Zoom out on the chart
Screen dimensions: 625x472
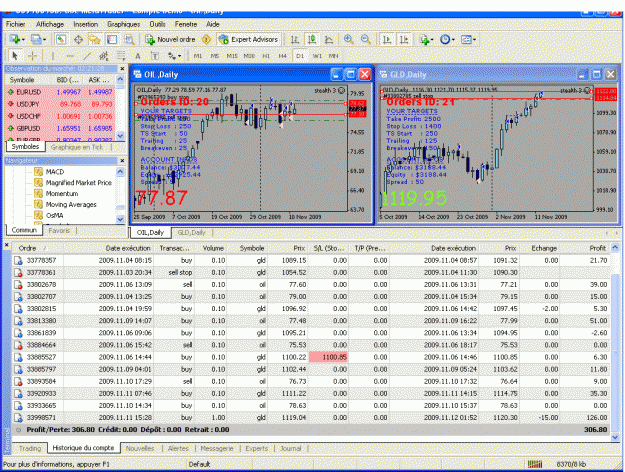(x=366, y=39)
